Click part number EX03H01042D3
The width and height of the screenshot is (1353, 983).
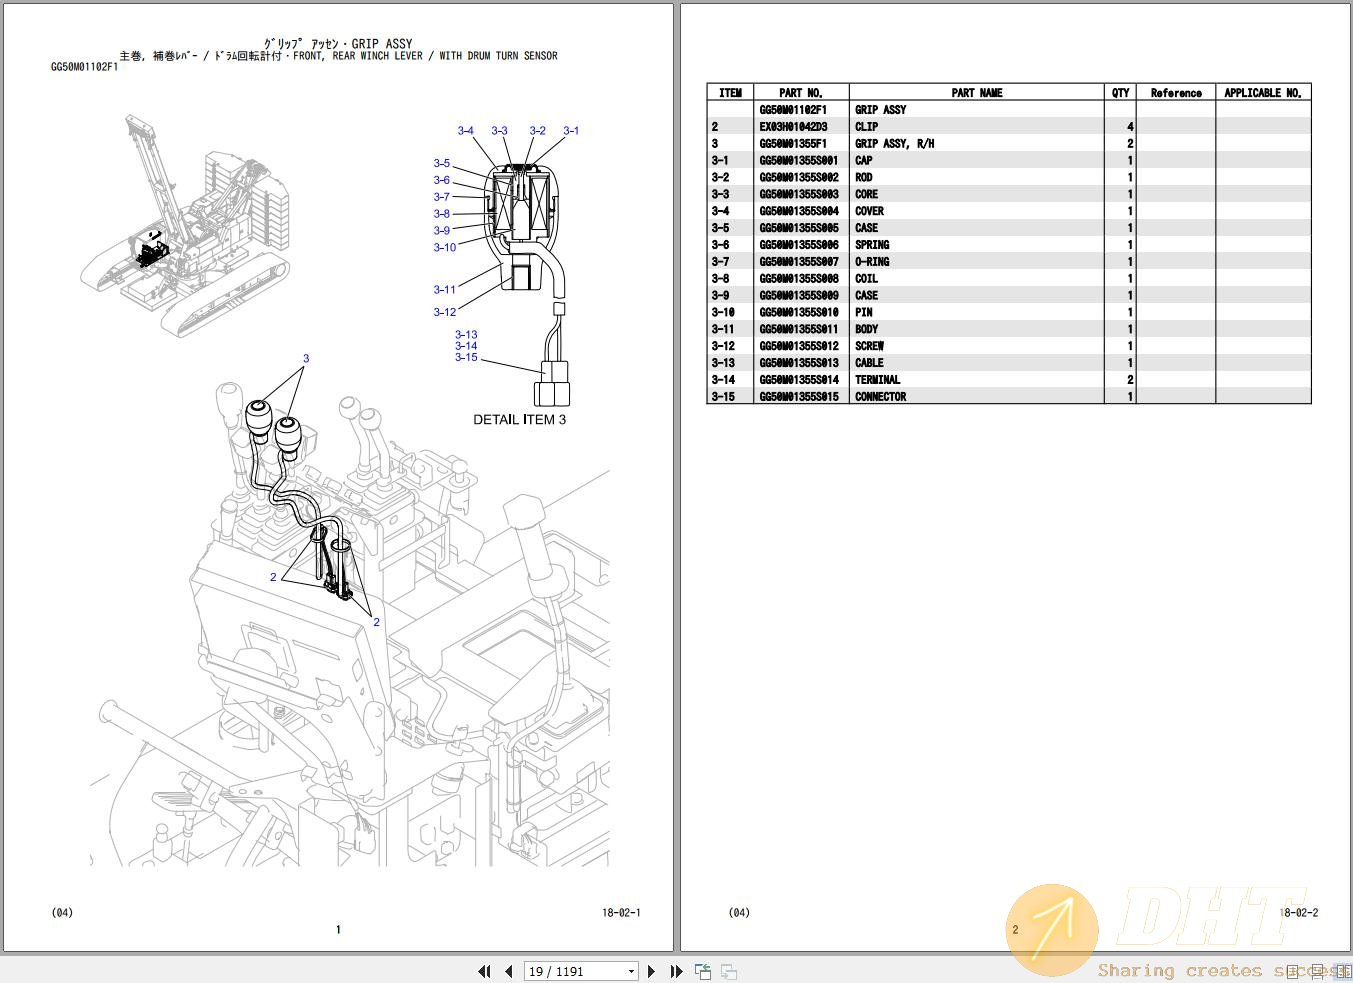tap(793, 126)
